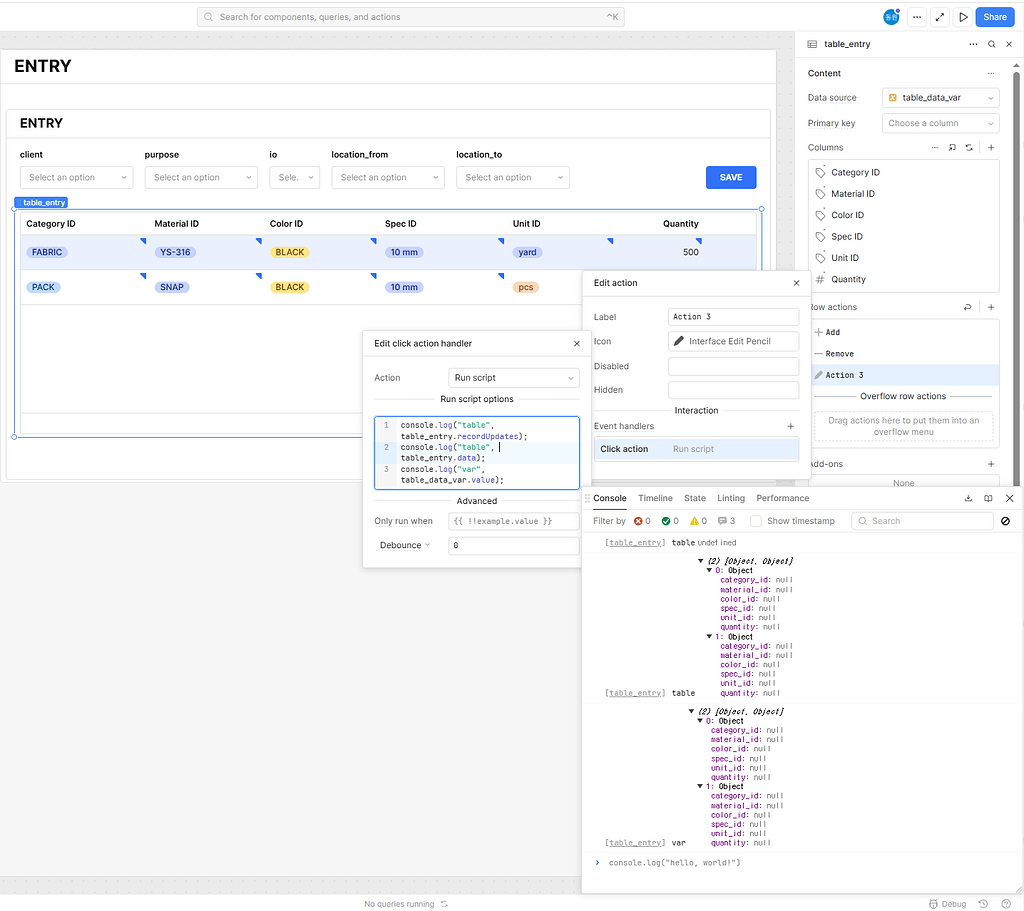Regenerate columns with the refresh icon
The height and width of the screenshot is (911, 1024).
(x=968, y=147)
